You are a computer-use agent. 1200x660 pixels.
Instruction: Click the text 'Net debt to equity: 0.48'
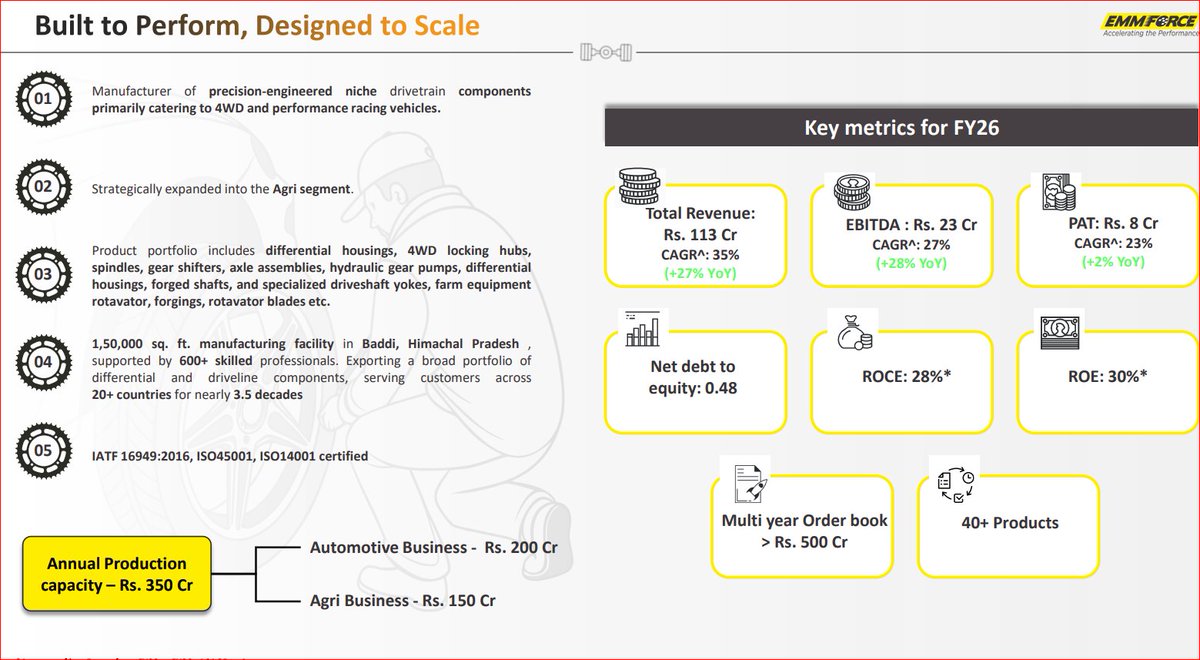pos(693,377)
